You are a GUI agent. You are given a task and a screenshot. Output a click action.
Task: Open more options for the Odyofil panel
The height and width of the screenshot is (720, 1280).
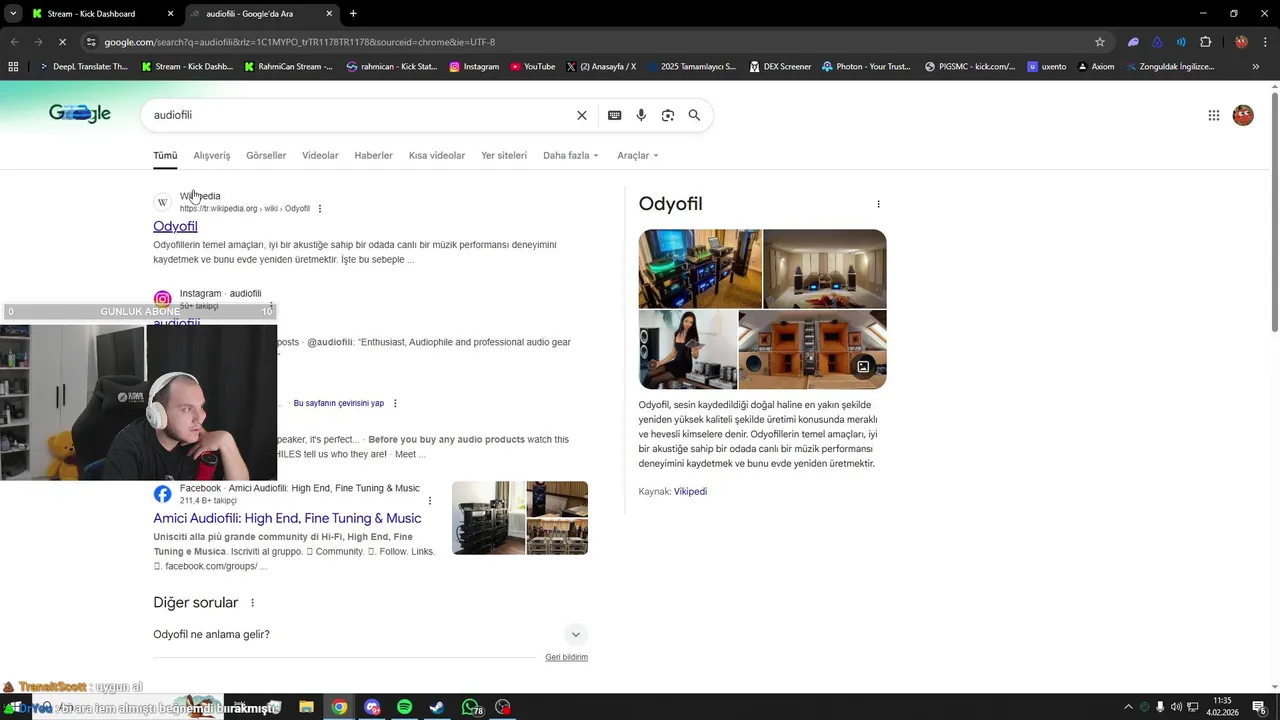coord(878,204)
